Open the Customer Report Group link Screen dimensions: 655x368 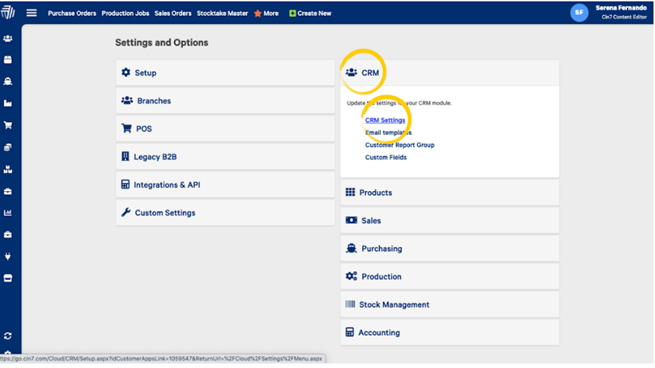(400, 145)
